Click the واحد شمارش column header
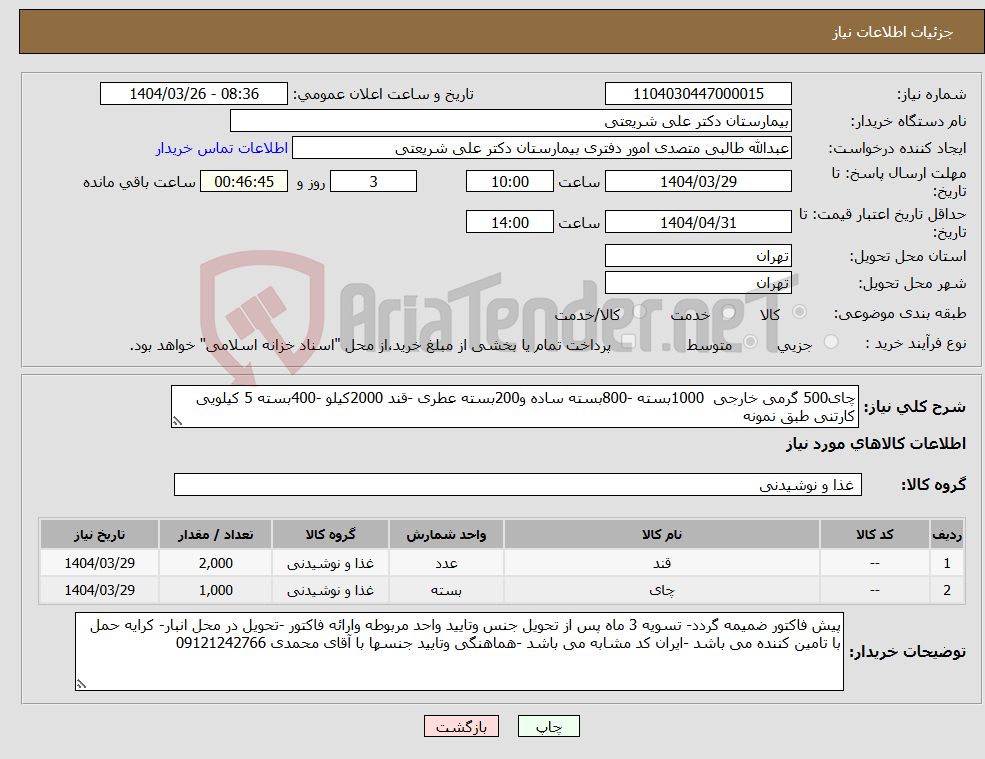 coord(446,535)
